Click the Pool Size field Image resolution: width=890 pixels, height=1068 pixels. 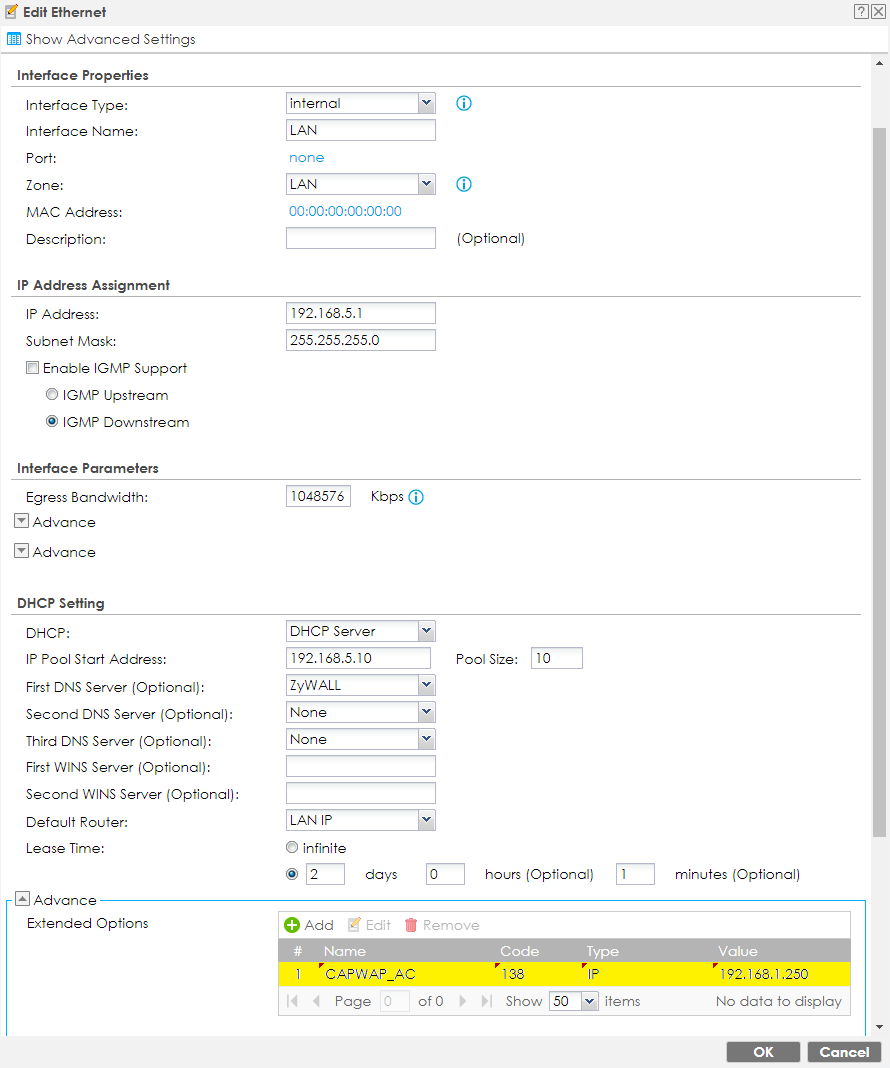pyautogui.click(x=556, y=658)
